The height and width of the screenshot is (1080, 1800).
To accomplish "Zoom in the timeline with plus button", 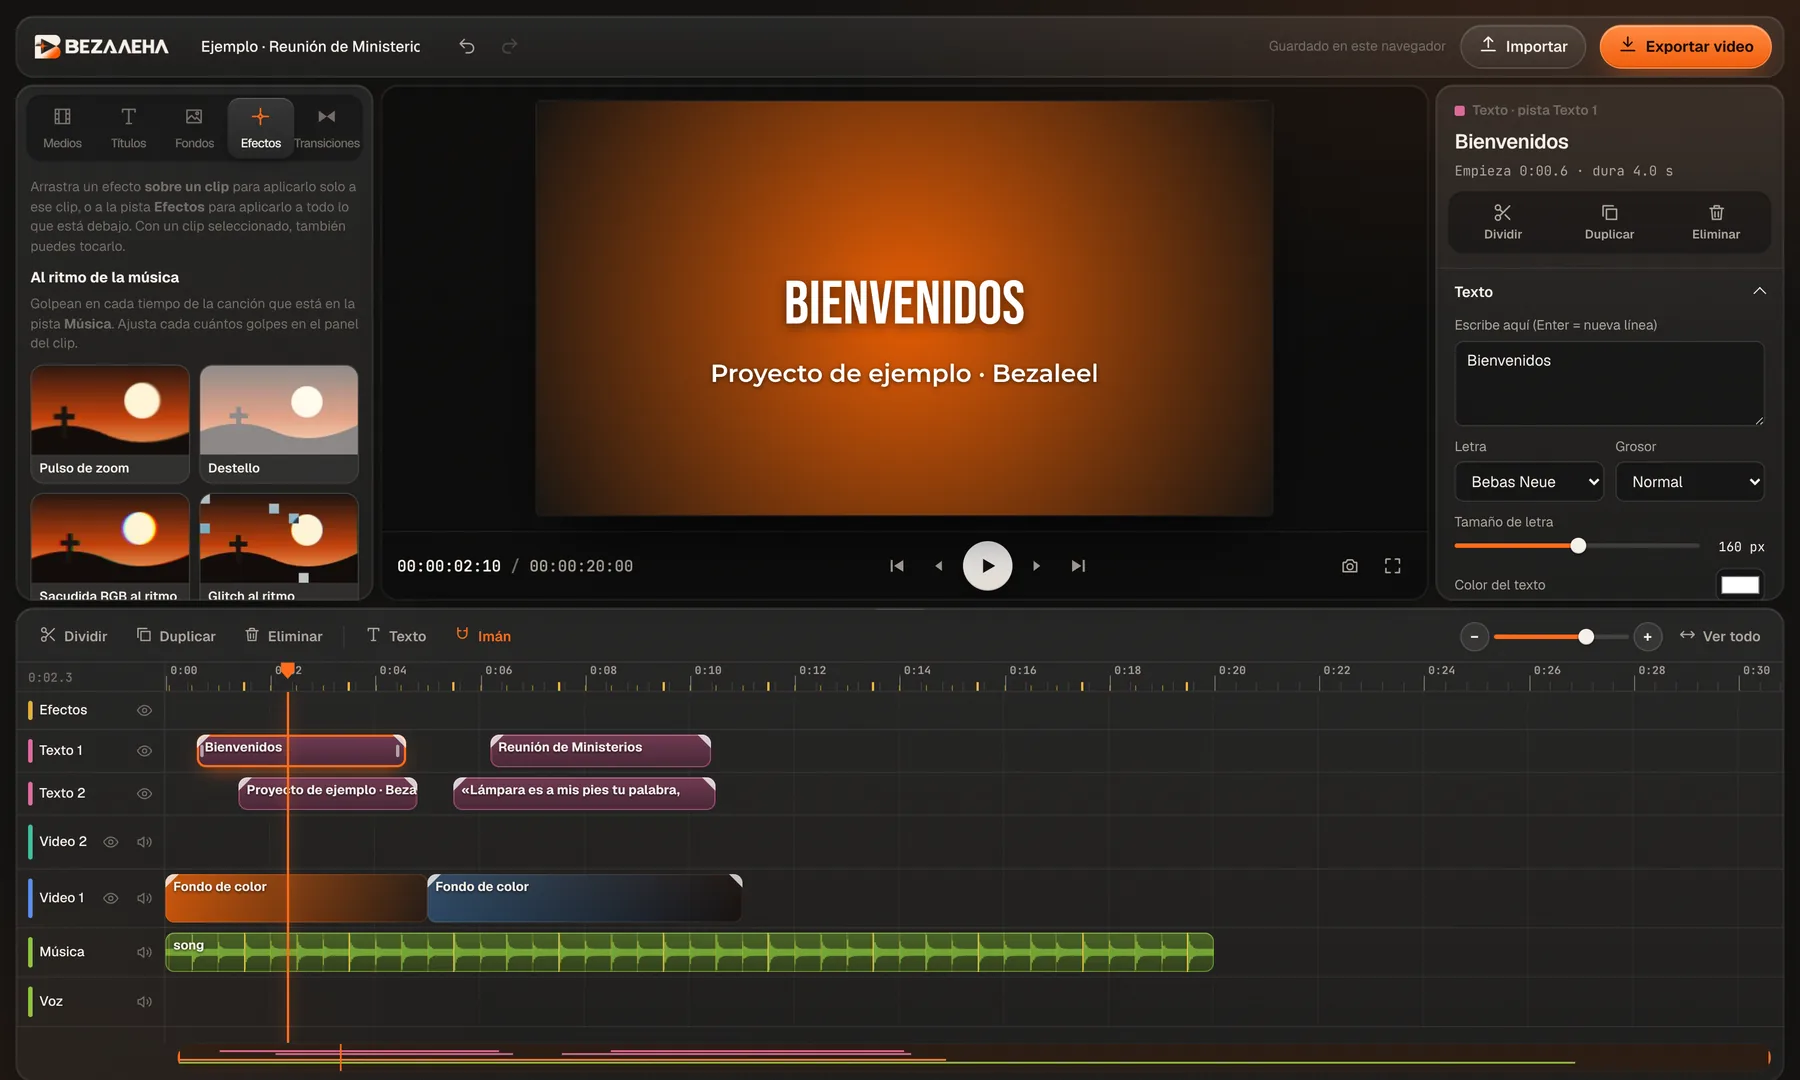I will point(1647,637).
